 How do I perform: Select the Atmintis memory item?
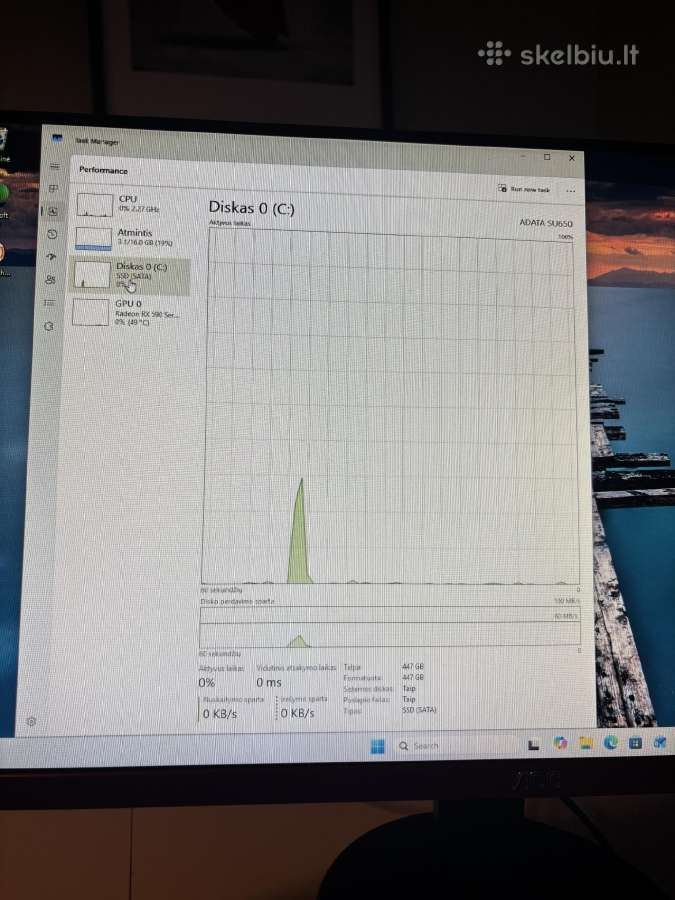pos(130,238)
